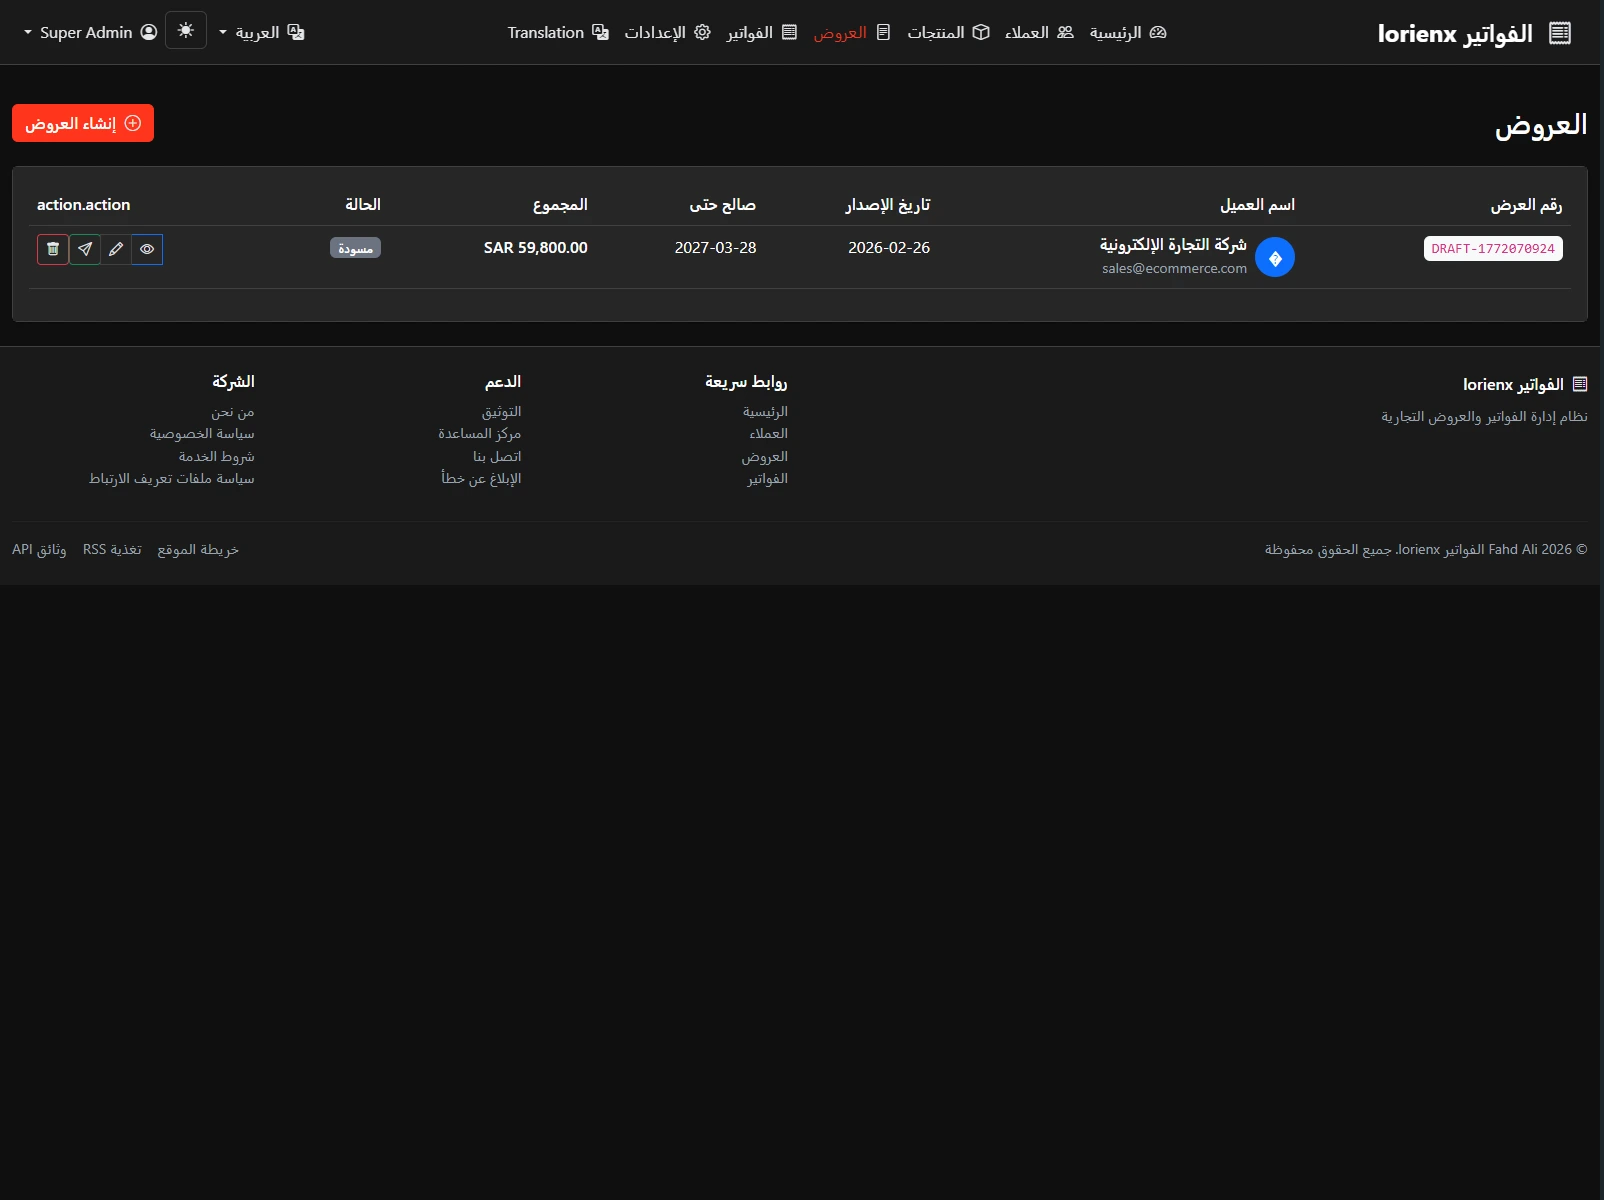Go to الإعدادات settings in navbar
The image size is (1604, 1200).
(x=667, y=32)
